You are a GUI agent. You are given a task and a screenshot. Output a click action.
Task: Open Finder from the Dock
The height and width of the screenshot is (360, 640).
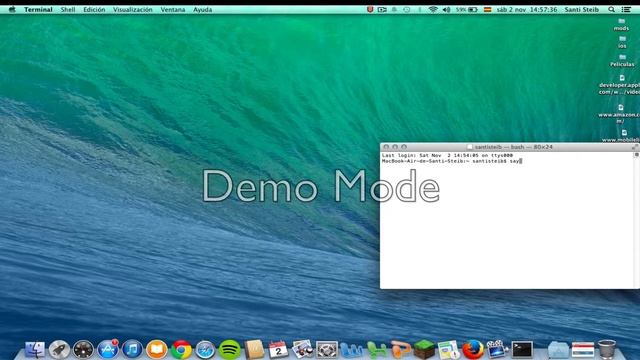tap(35, 350)
